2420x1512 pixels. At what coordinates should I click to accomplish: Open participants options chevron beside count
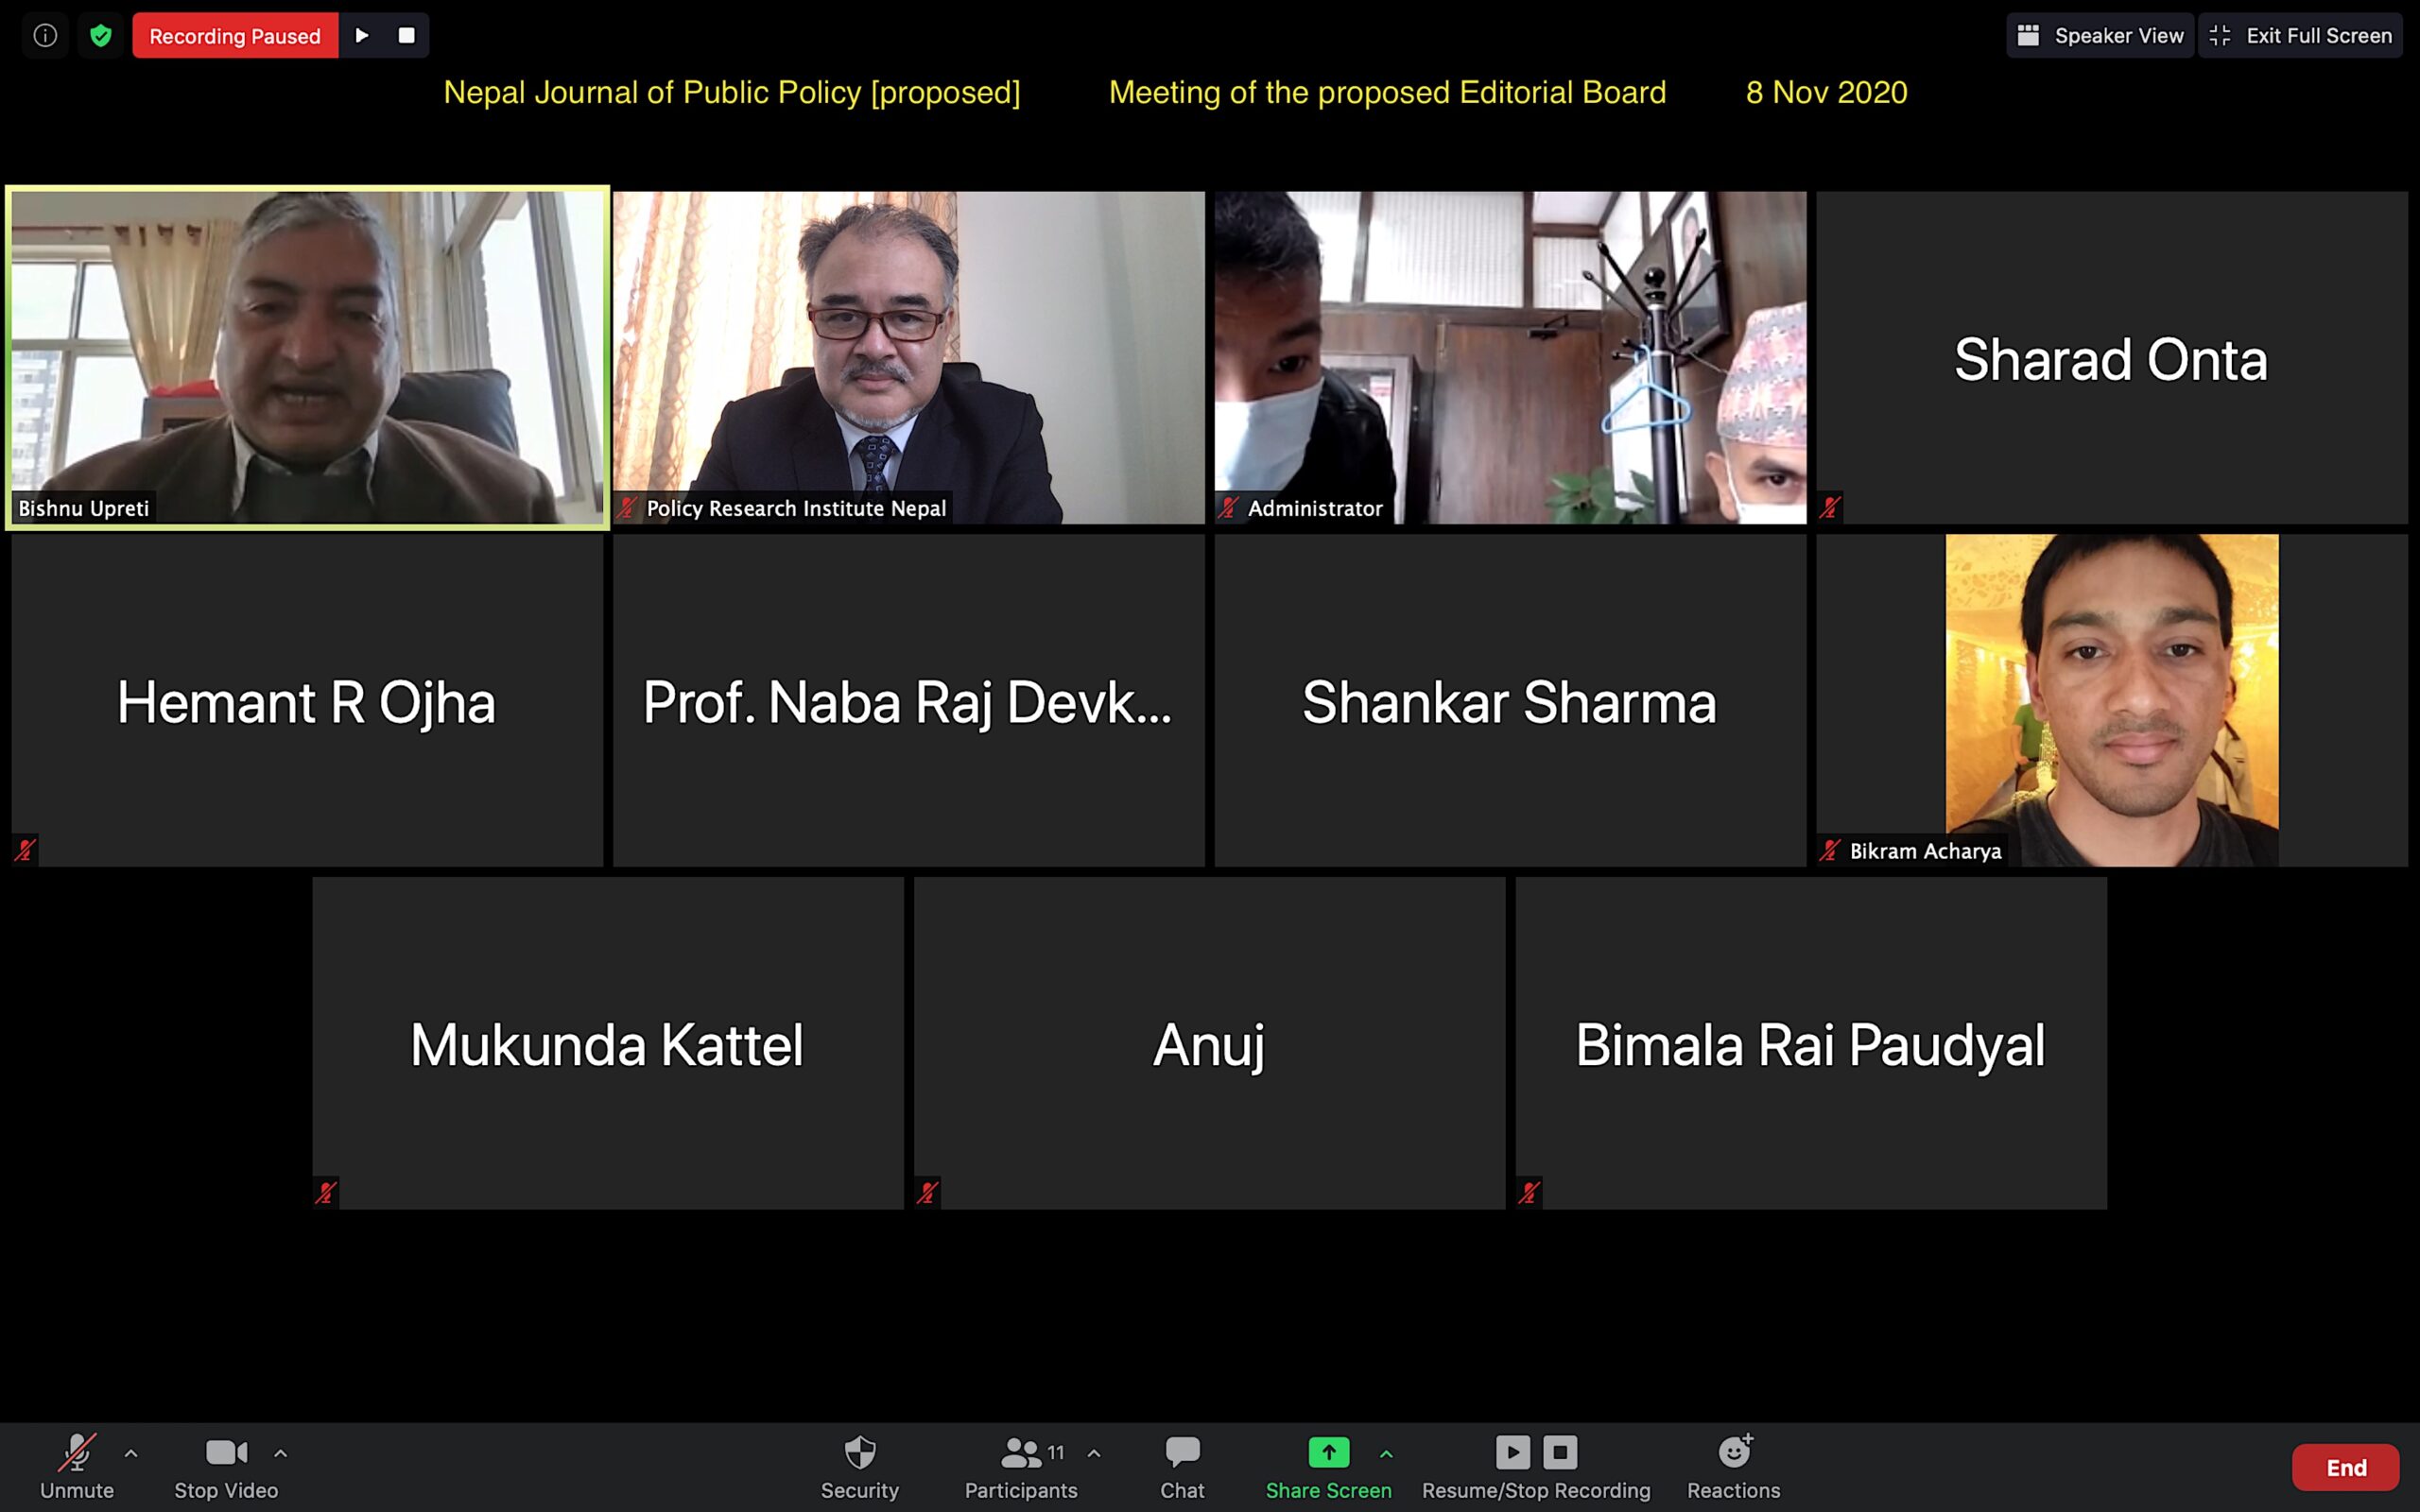pyautogui.click(x=1094, y=1453)
